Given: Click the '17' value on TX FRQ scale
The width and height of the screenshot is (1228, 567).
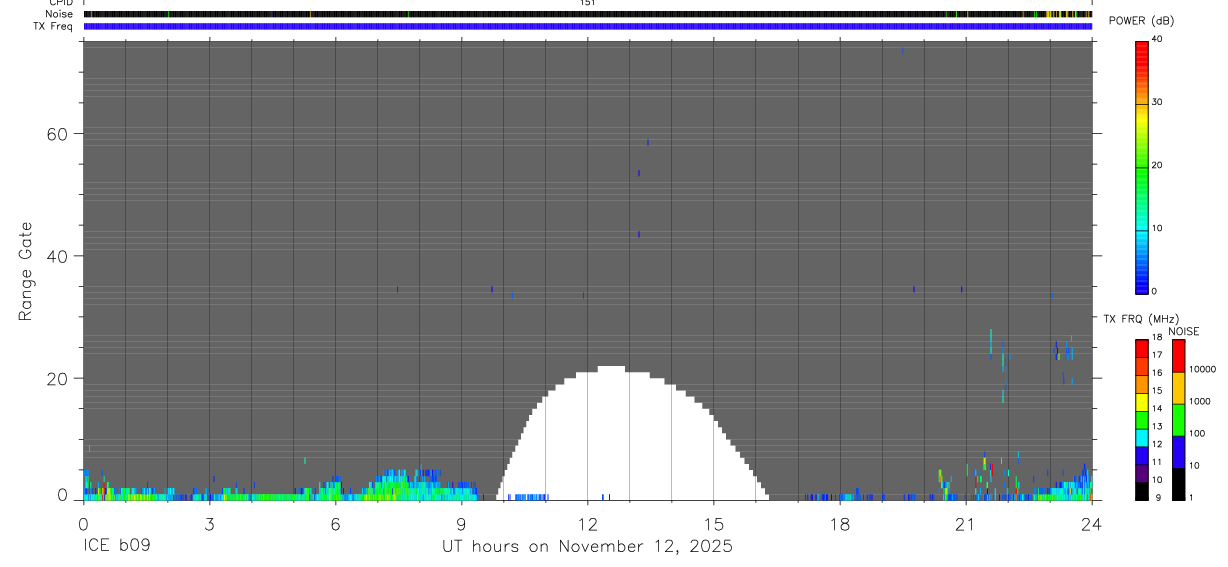Looking at the screenshot, I should coord(1157,355).
